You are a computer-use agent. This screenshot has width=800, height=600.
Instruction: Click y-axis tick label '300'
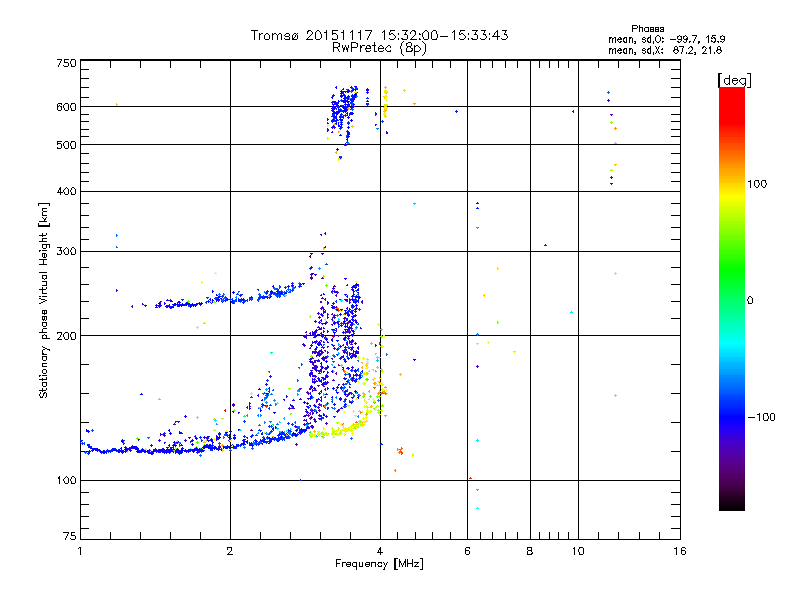66,251
